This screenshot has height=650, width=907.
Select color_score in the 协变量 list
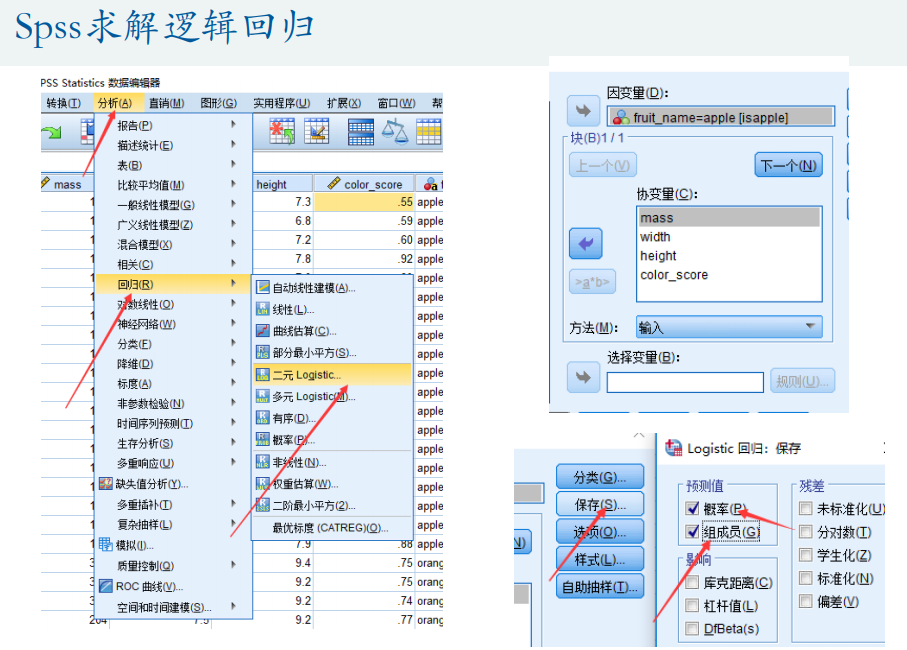click(x=729, y=275)
